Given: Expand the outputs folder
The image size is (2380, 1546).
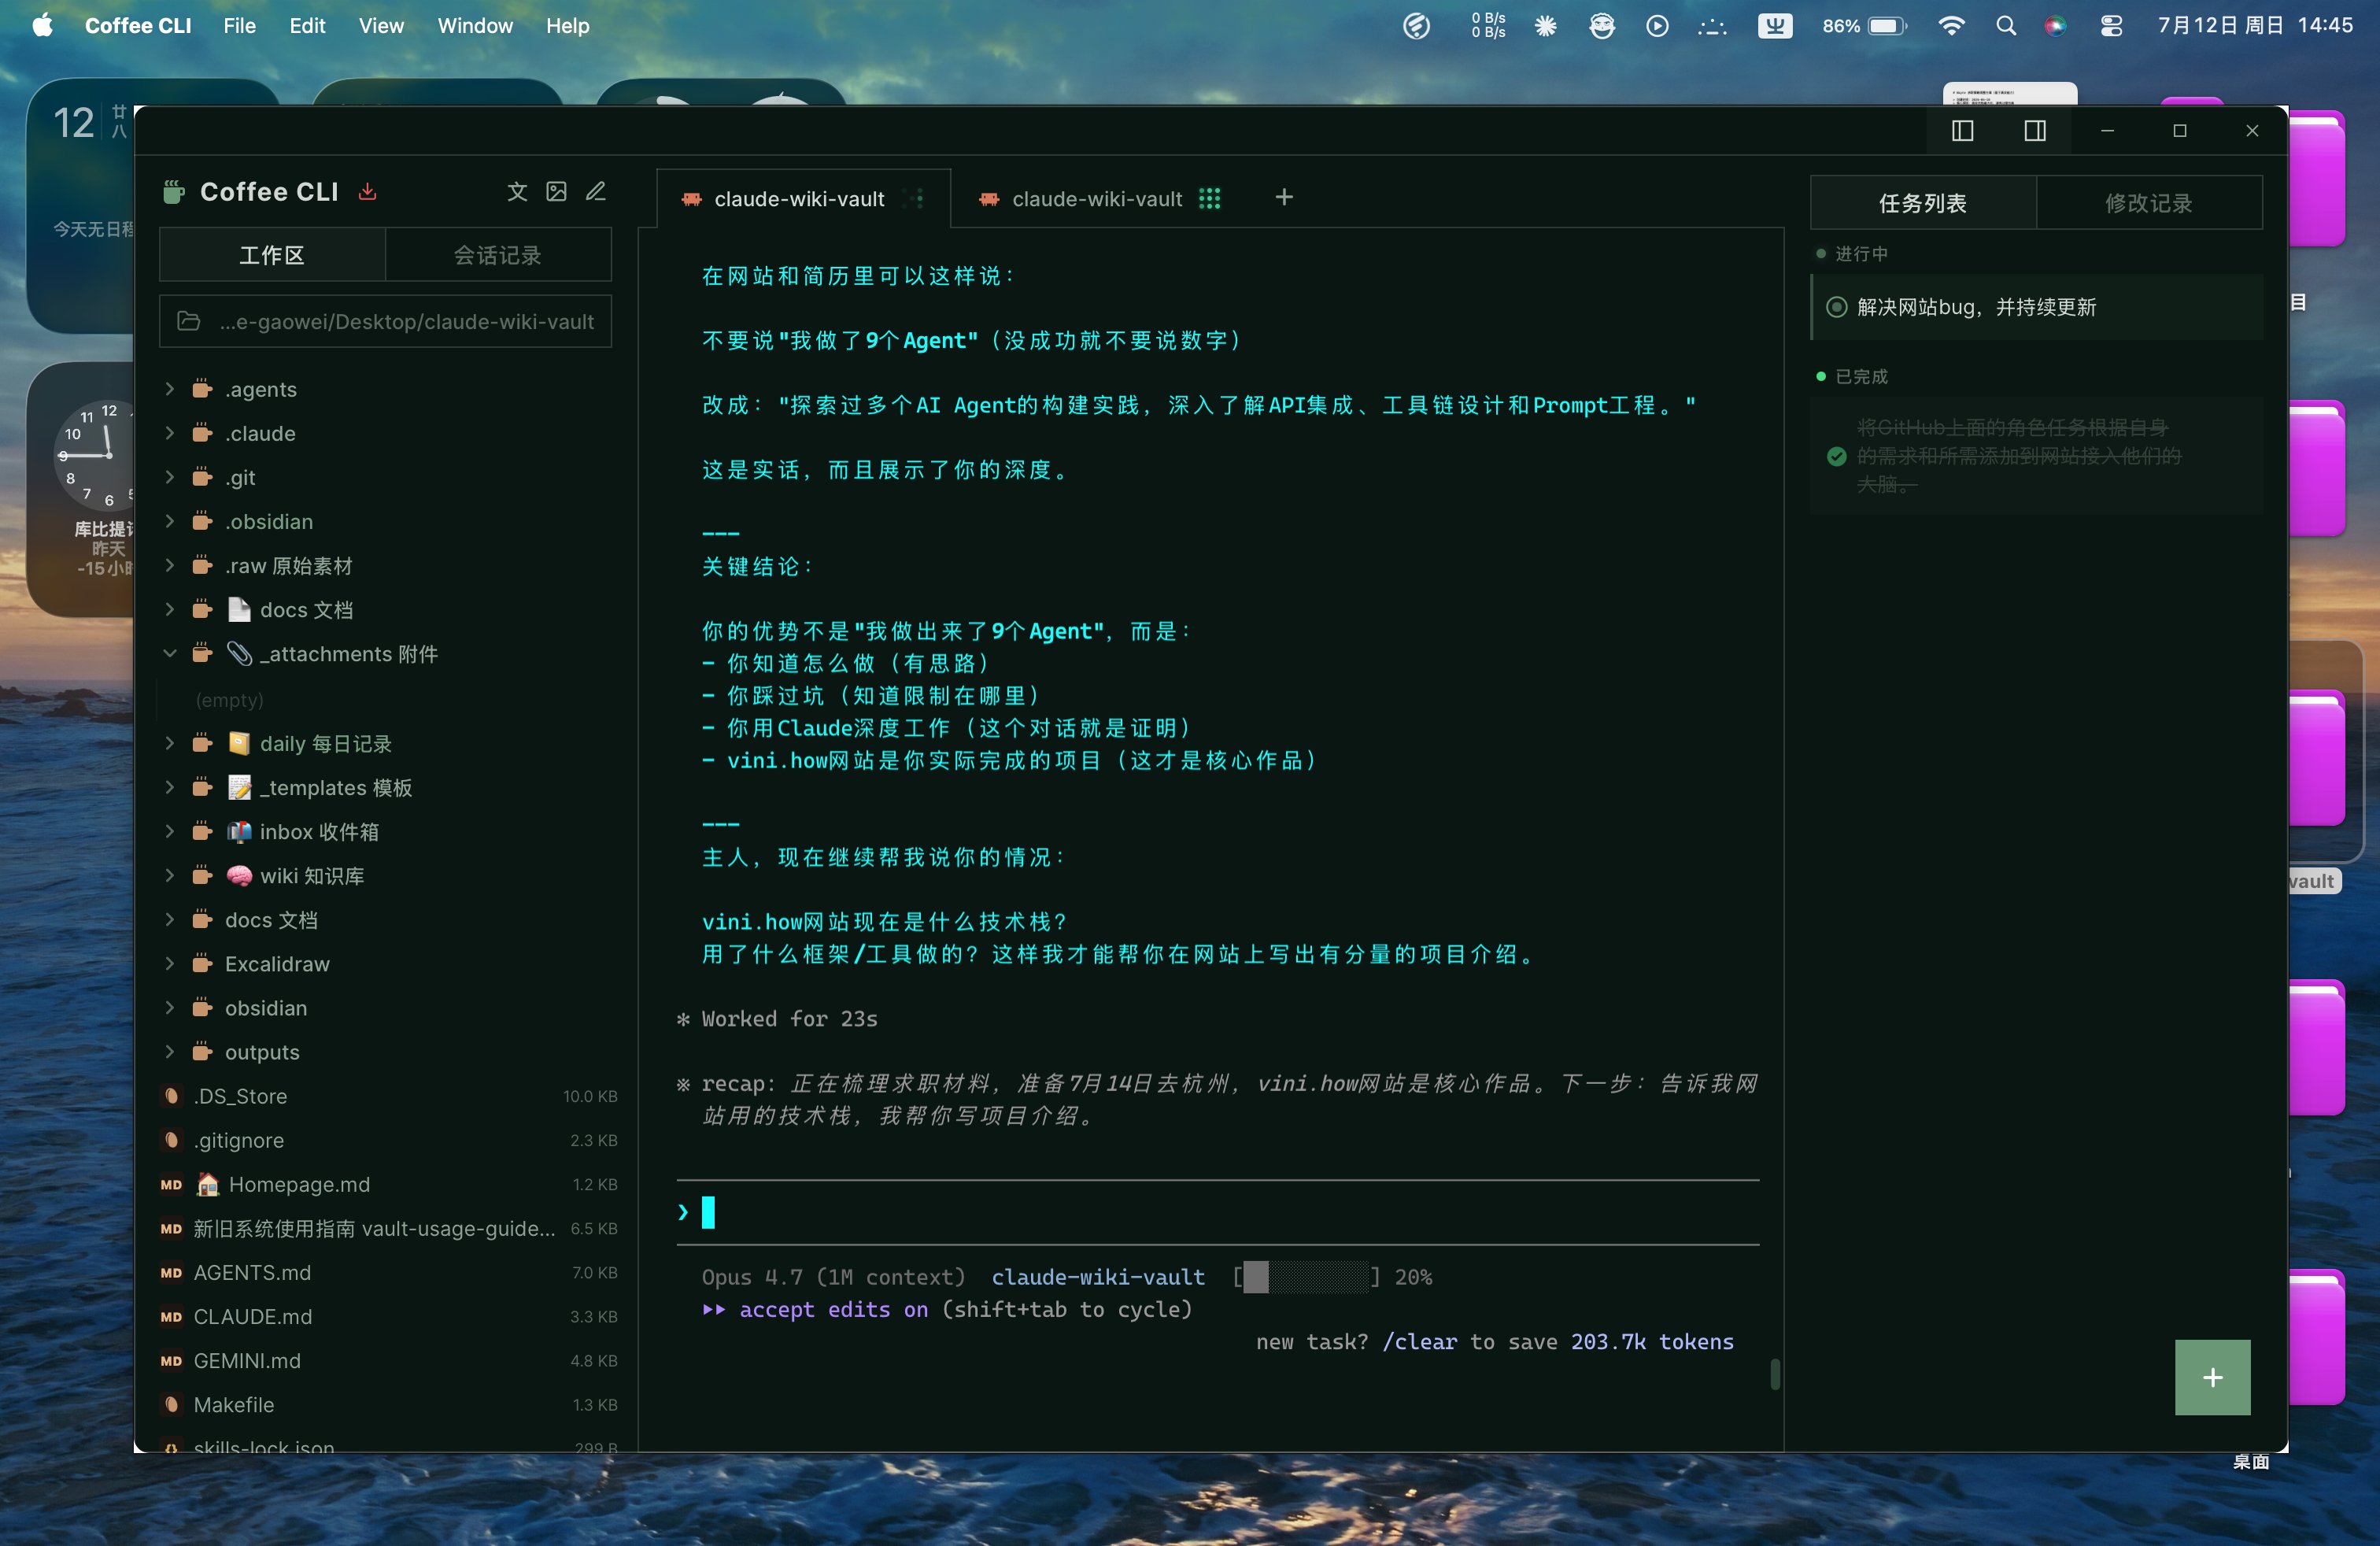Looking at the screenshot, I should click(x=169, y=1052).
